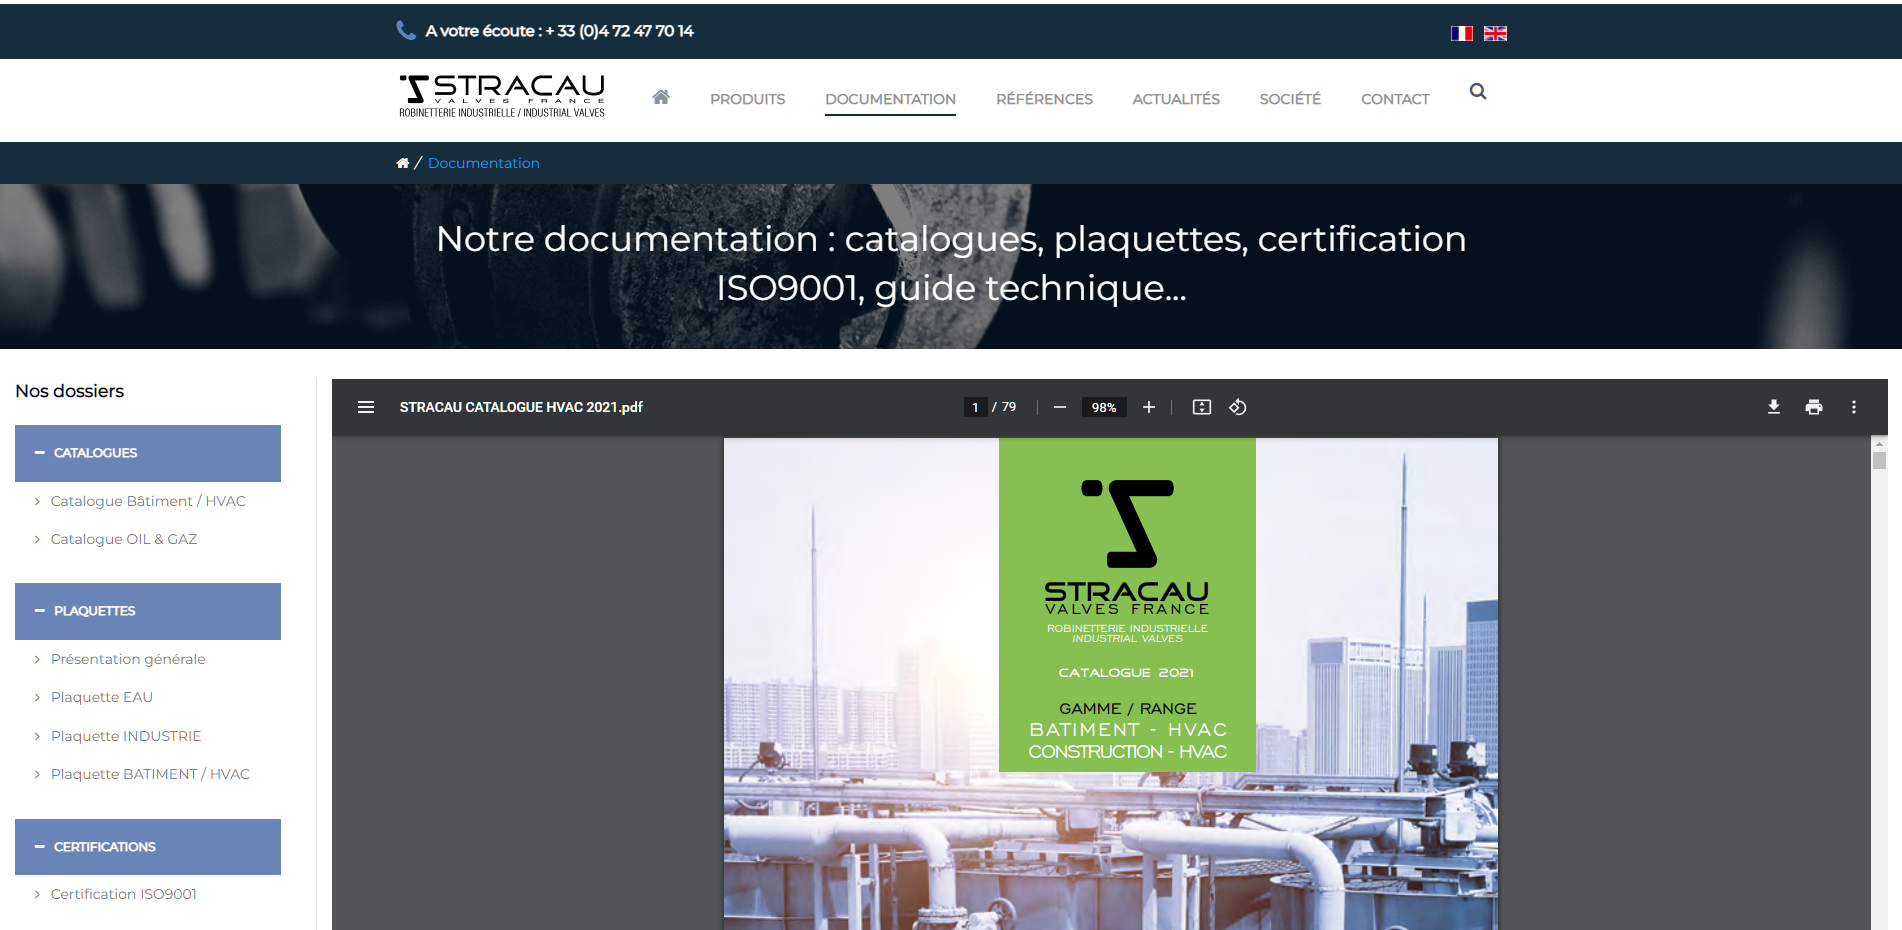The width and height of the screenshot is (1902, 930).
Task: Open the Plaquette INDUSTRIE link
Action: 126,736
